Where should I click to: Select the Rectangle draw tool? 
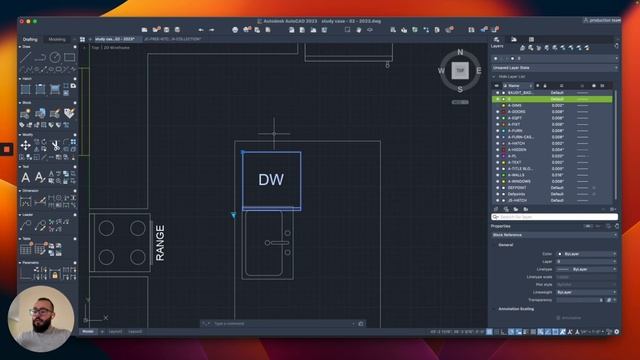point(69,57)
